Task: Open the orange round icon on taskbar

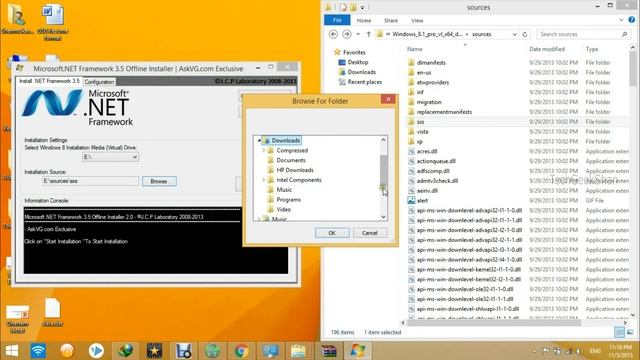Action: tap(67, 351)
